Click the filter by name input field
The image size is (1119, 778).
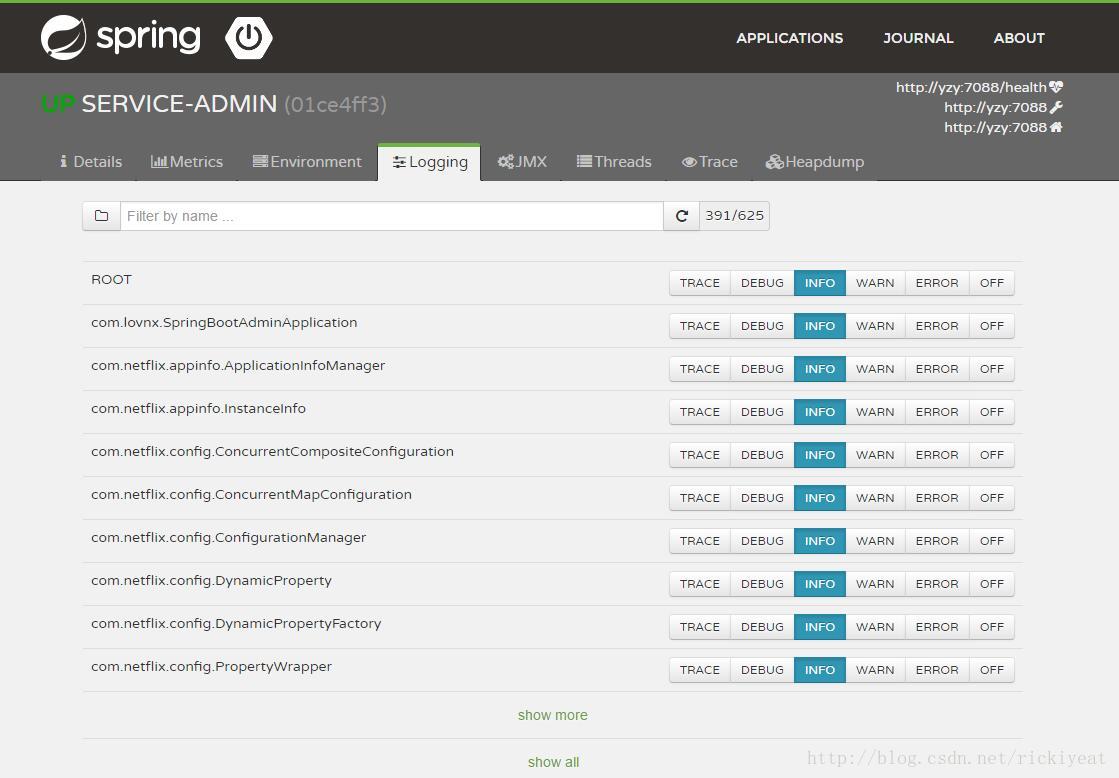coord(390,215)
